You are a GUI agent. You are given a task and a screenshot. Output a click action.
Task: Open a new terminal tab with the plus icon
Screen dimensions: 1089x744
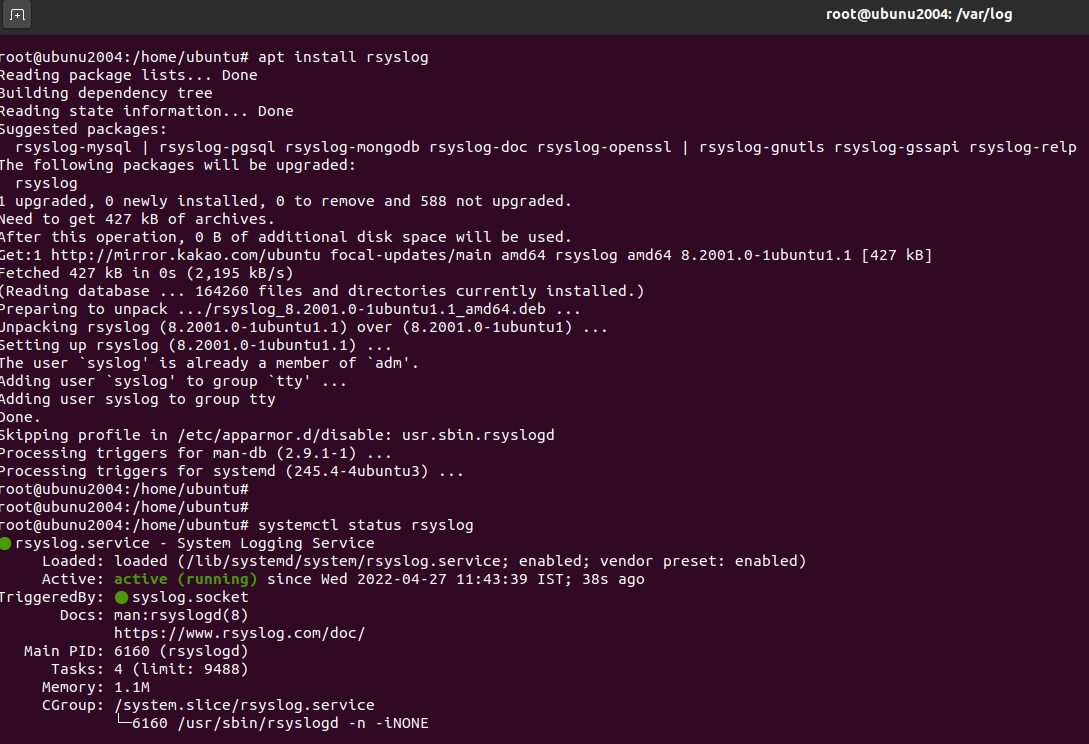pos(17,15)
